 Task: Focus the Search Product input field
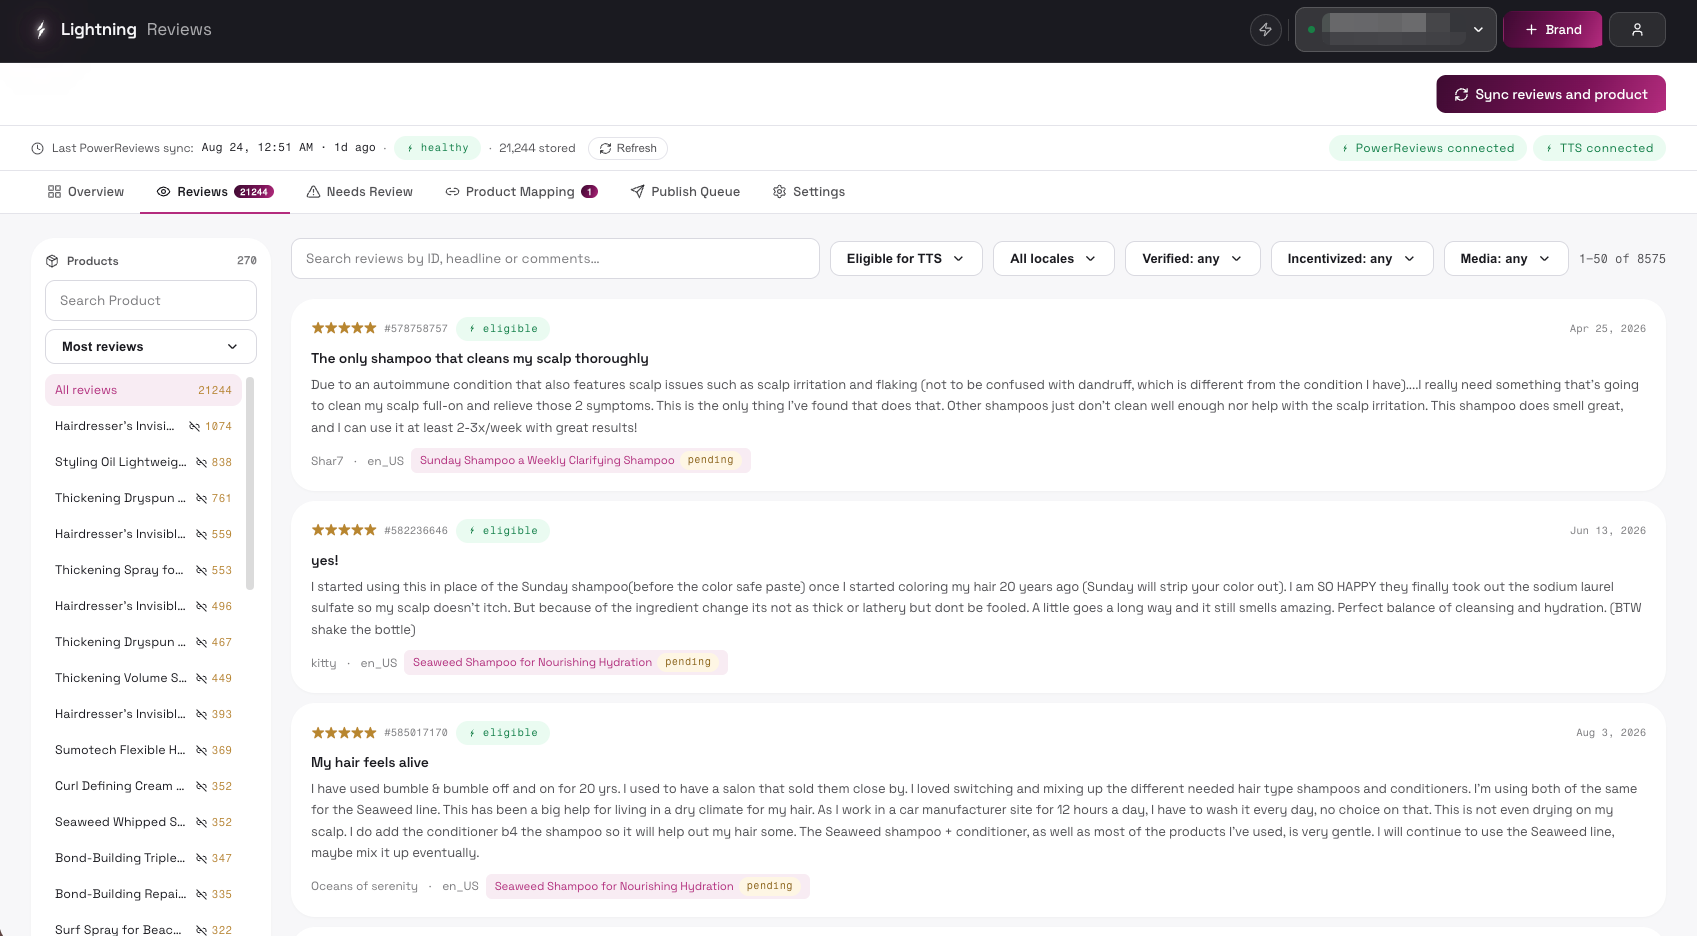(151, 301)
